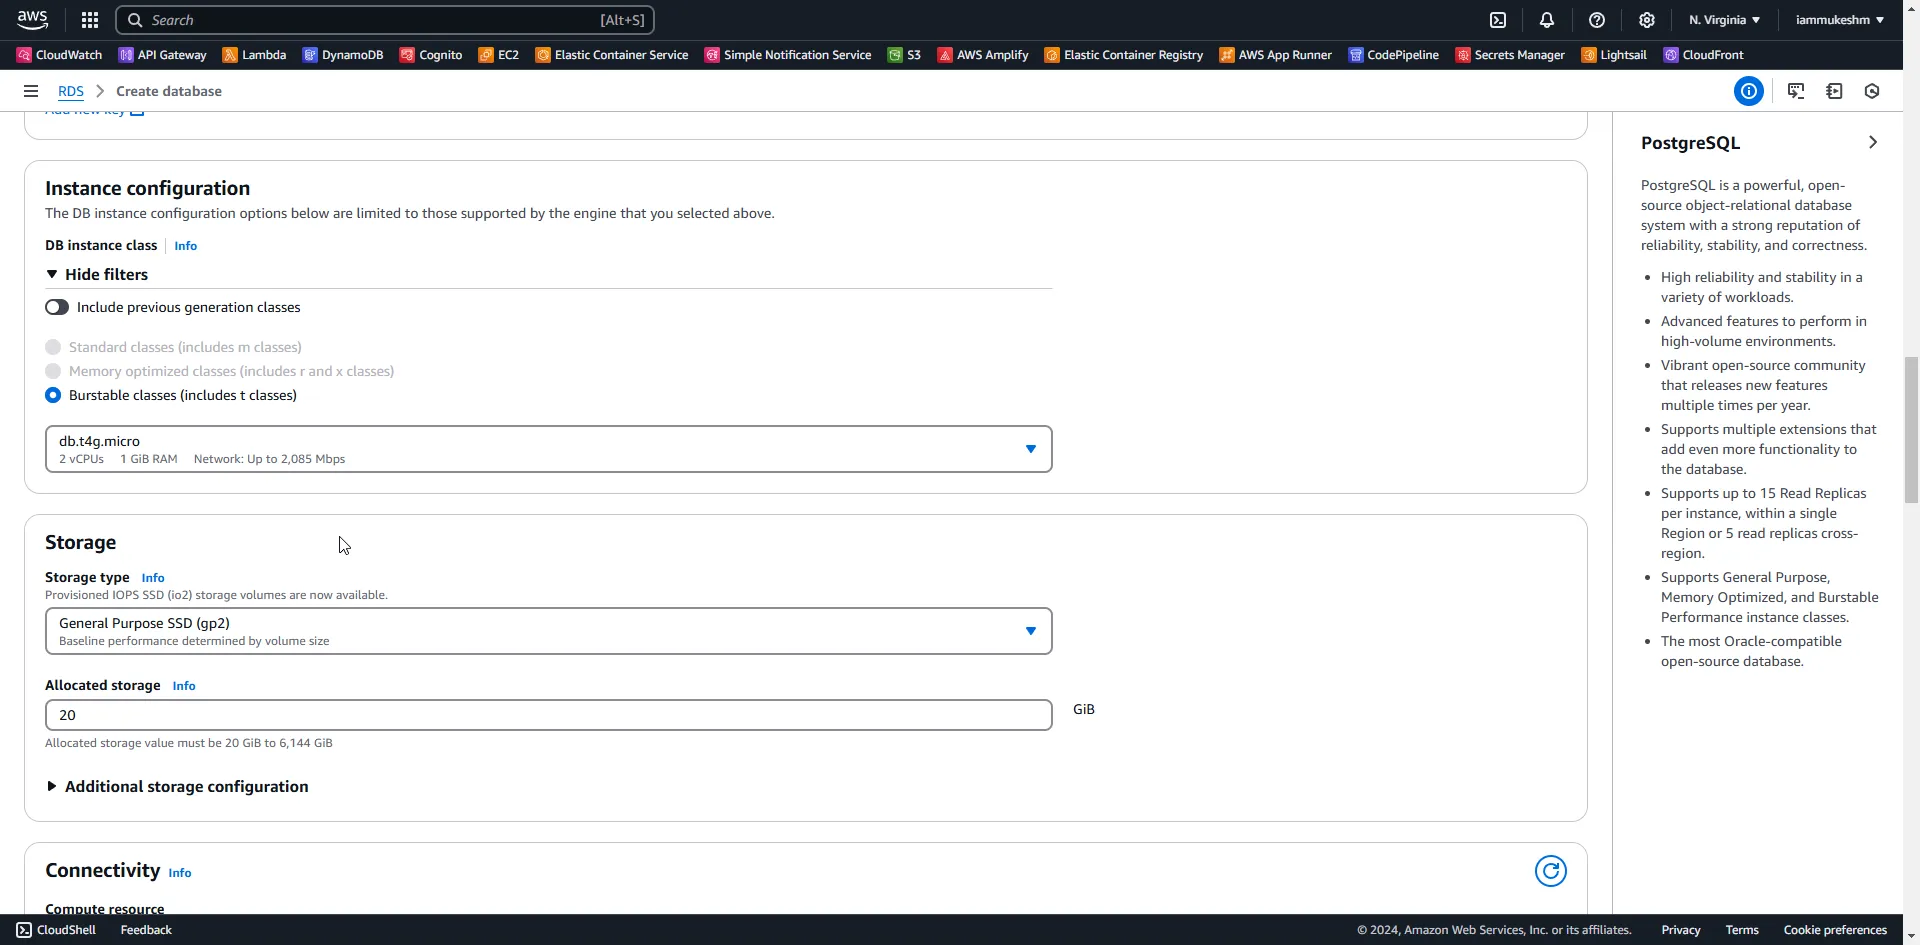Enable Include previous generation classes
Viewport: 1920px width, 945px height.
click(x=57, y=307)
